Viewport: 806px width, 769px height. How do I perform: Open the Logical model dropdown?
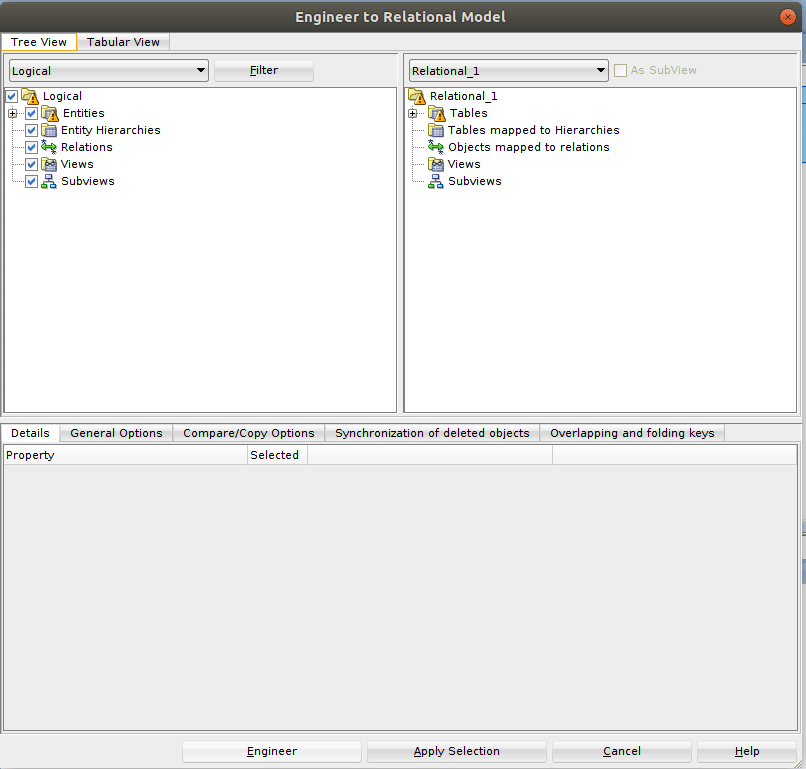tap(108, 70)
